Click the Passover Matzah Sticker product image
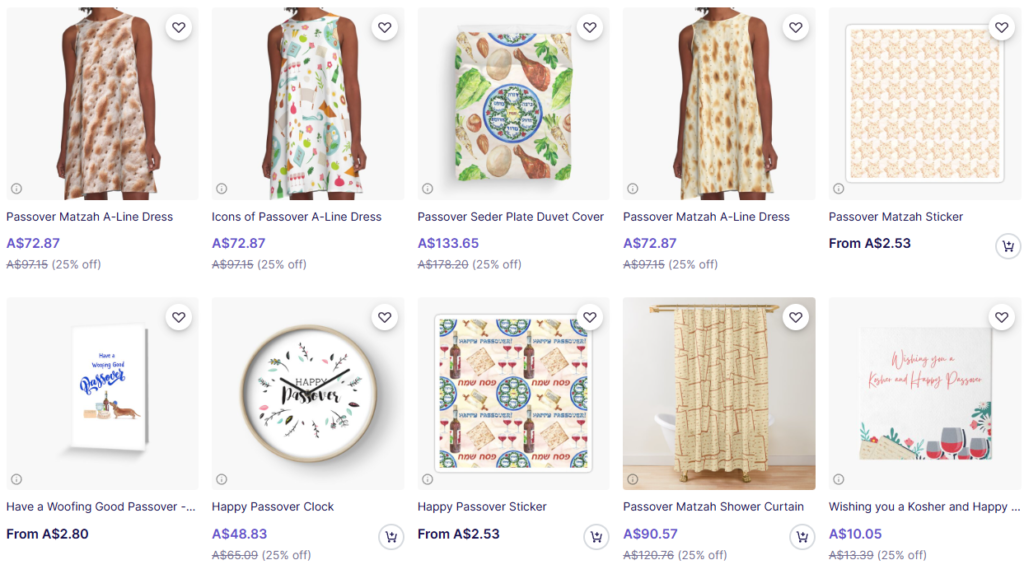The height and width of the screenshot is (574, 1024). pos(924,102)
